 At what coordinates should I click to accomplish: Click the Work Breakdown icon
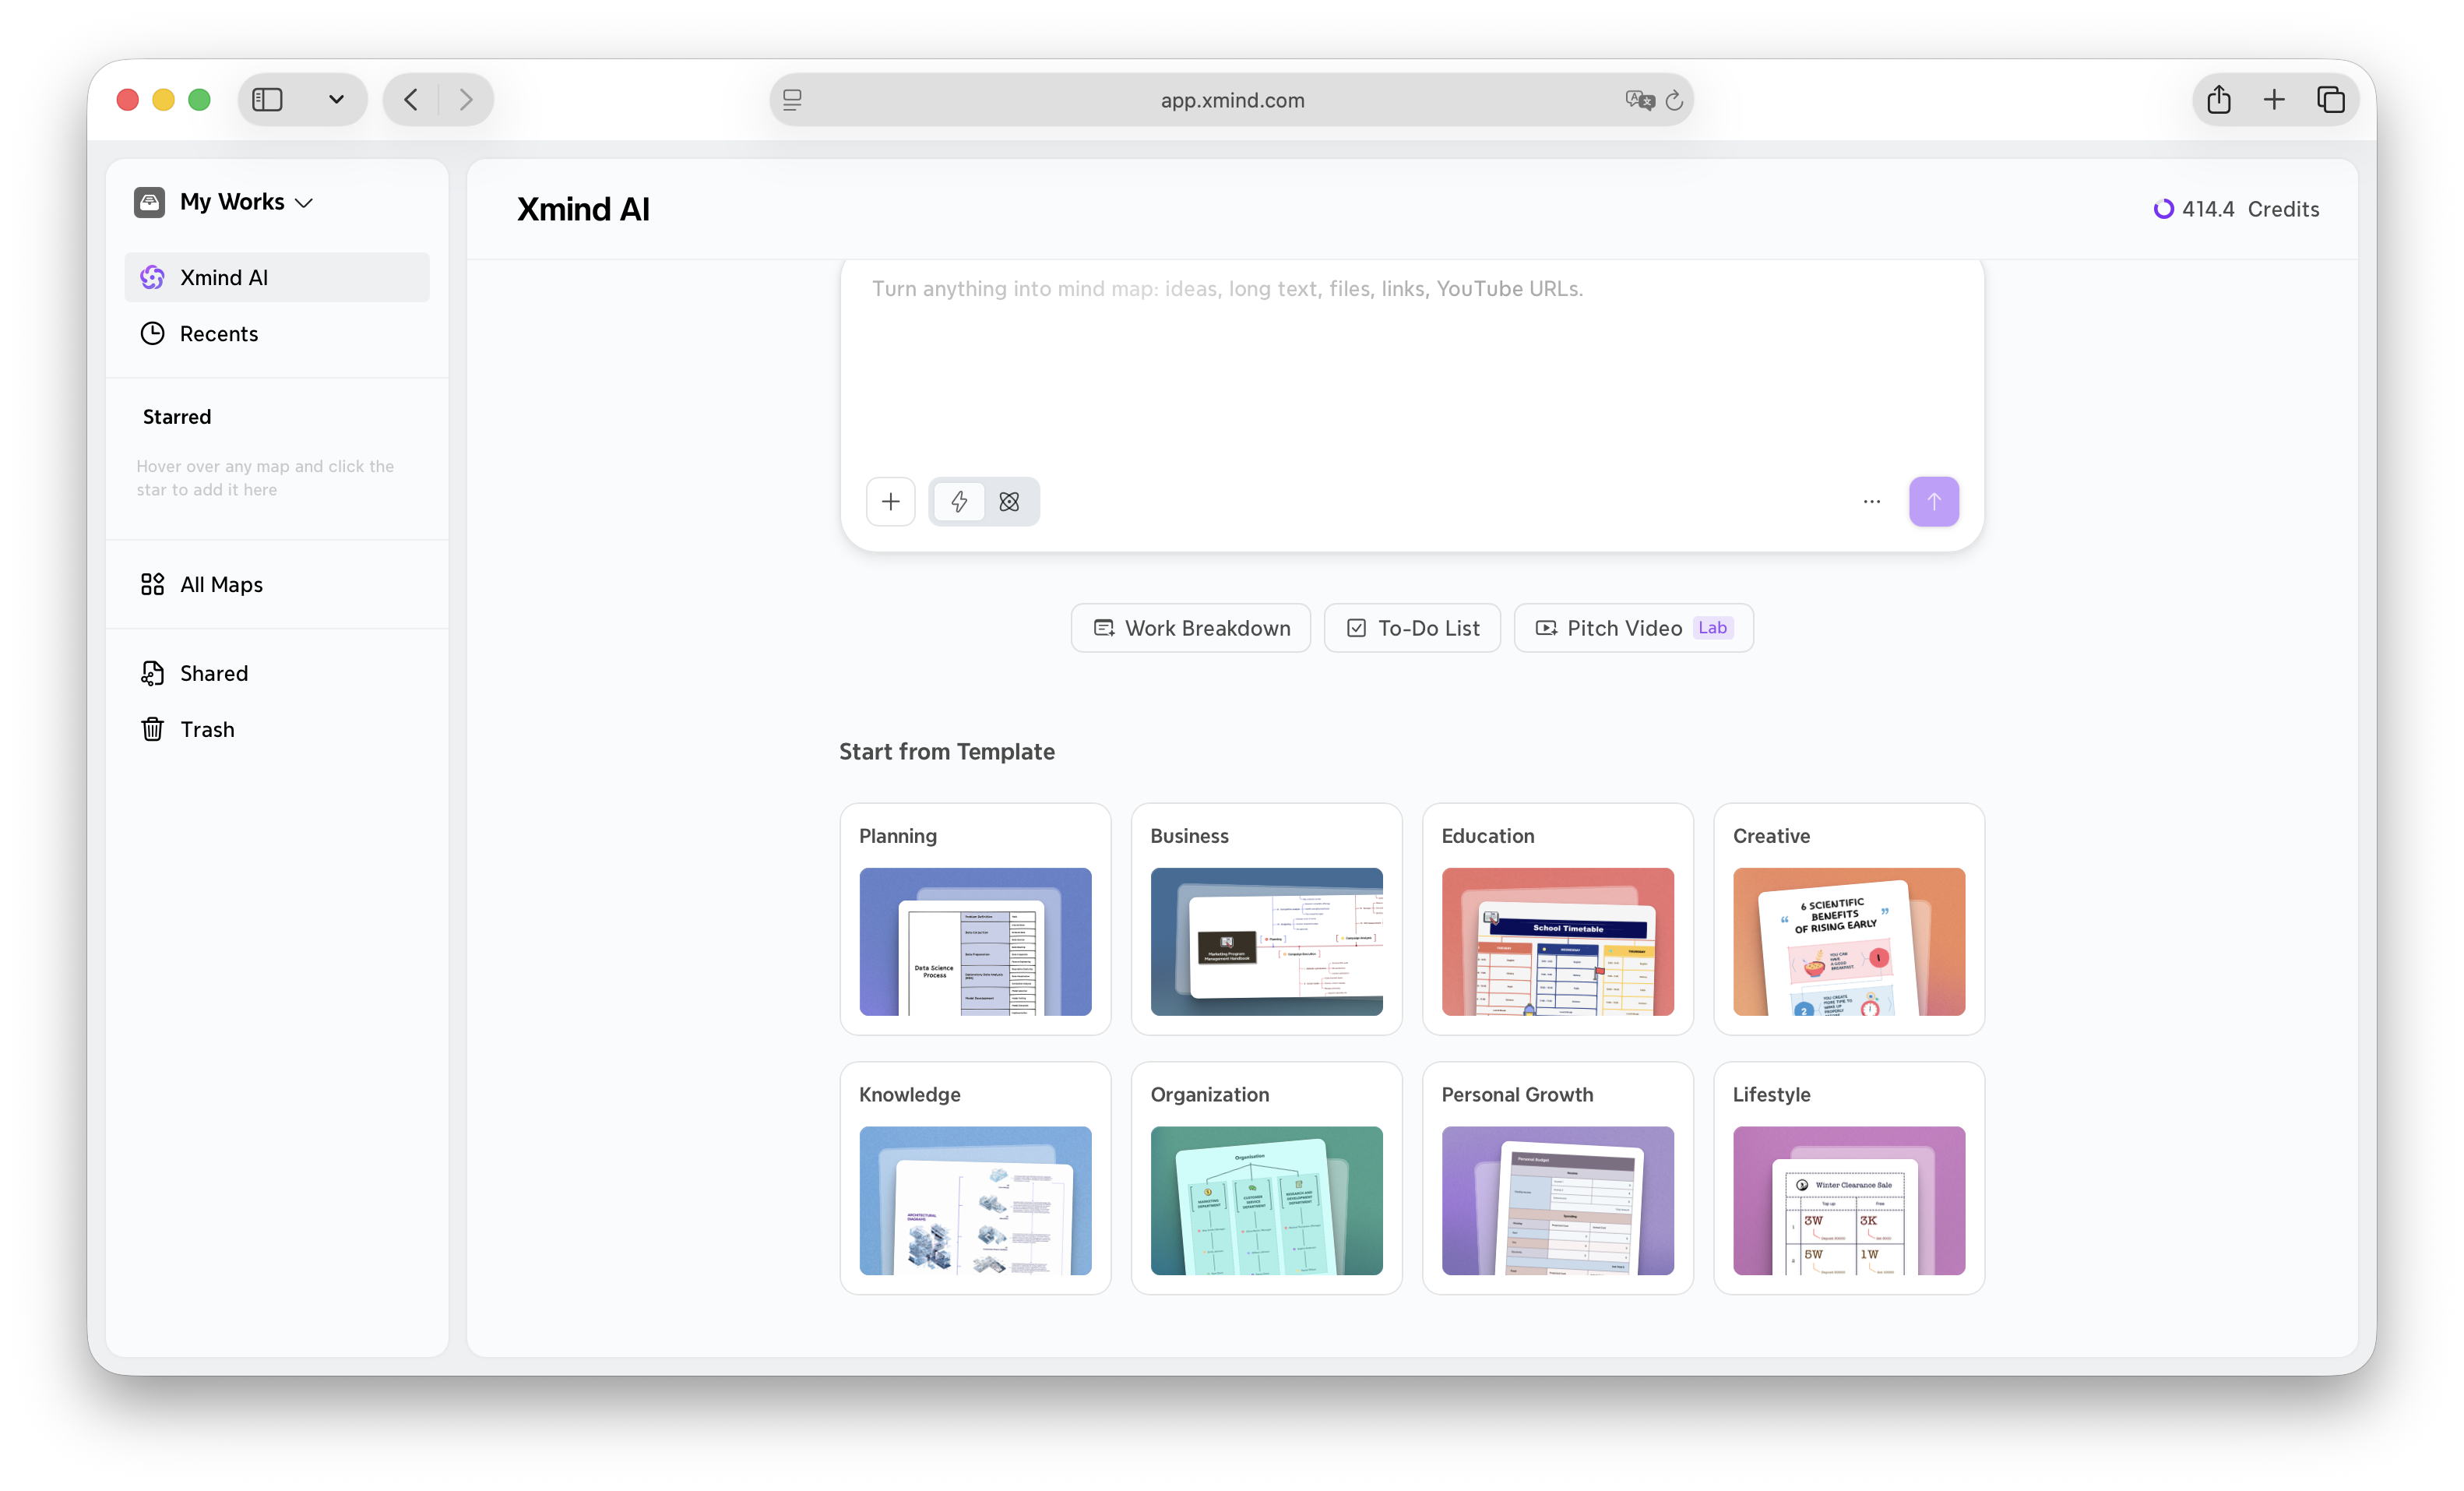(1103, 628)
